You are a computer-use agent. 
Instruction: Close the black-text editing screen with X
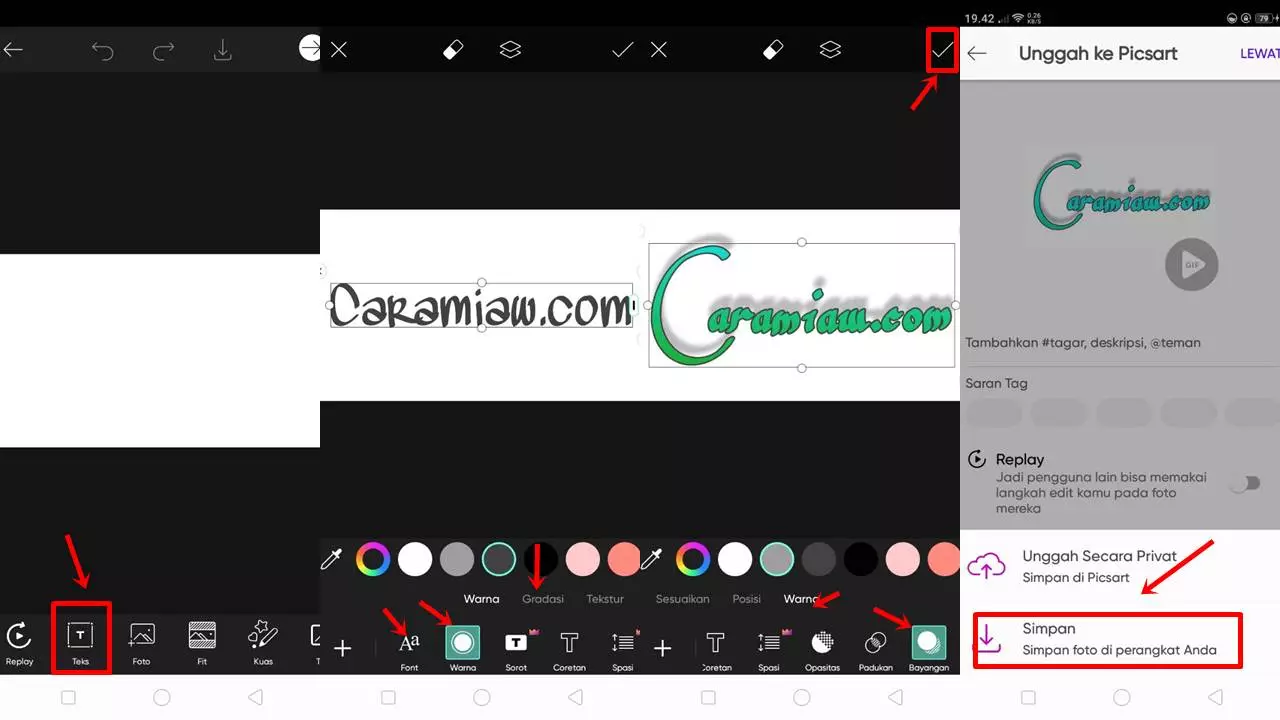point(339,49)
